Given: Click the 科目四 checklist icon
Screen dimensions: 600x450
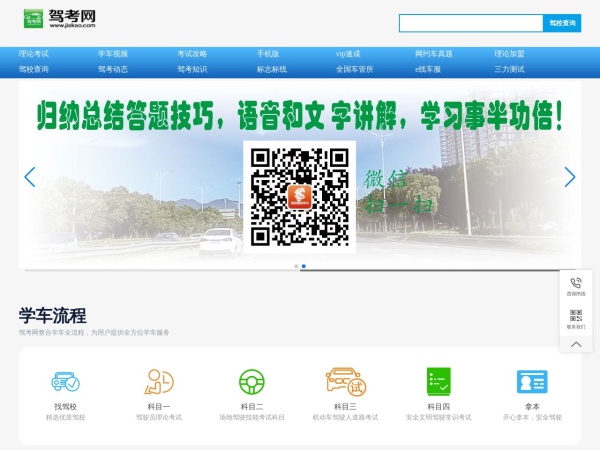Looking at the screenshot, I should (x=439, y=382).
